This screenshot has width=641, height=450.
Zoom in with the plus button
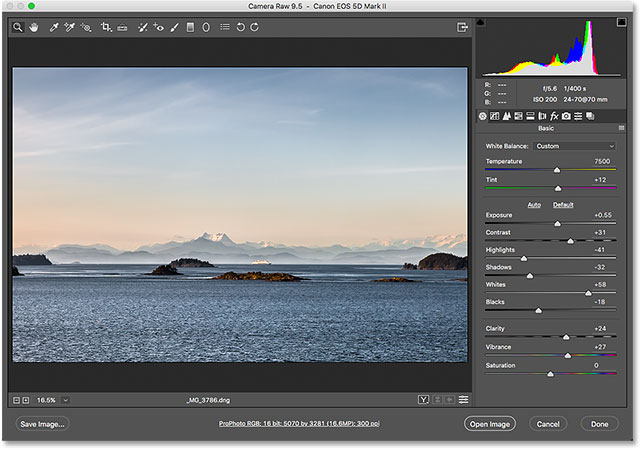[26, 401]
